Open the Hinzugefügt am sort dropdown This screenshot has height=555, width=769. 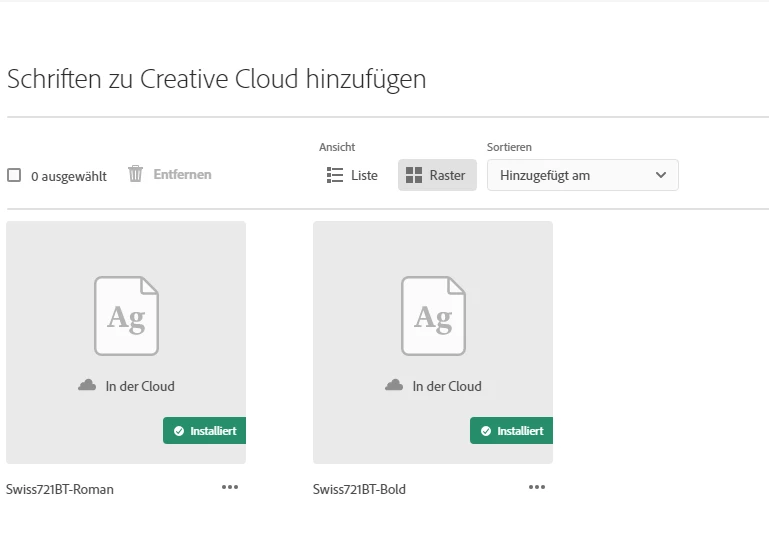583,175
